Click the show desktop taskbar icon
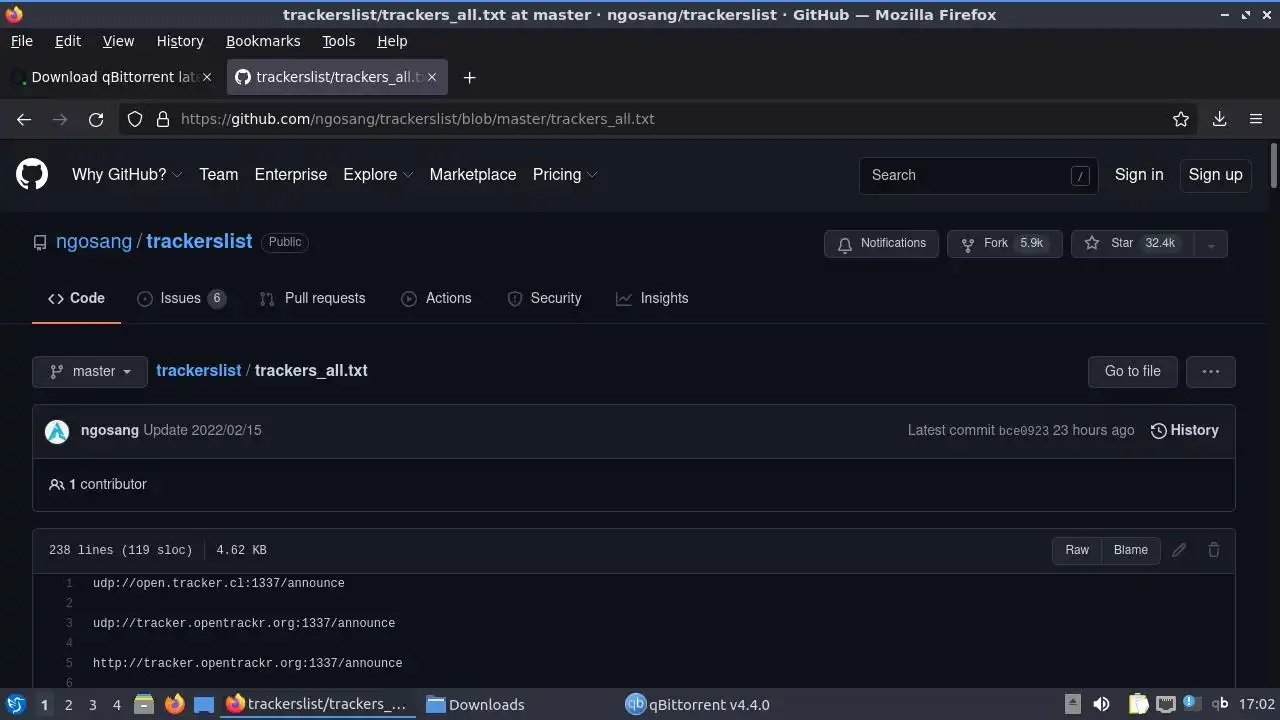 pyautogui.click(x=204, y=704)
